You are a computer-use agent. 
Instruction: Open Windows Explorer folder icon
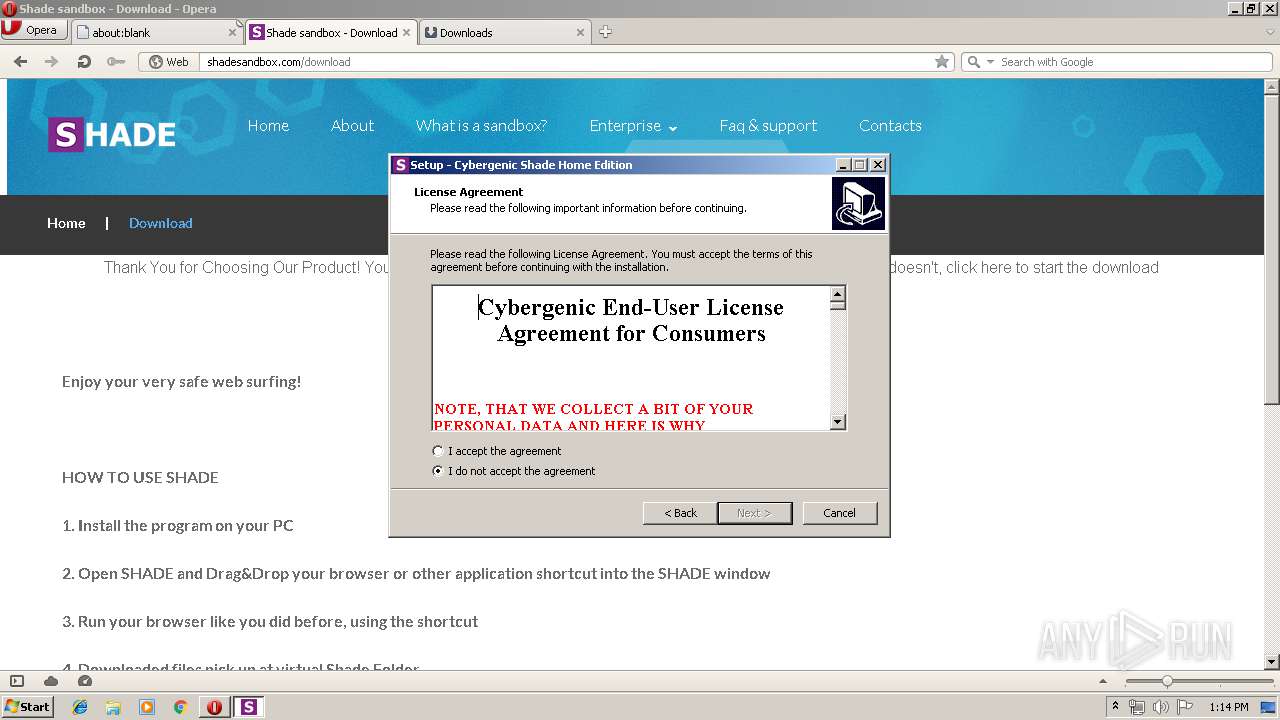coord(113,707)
